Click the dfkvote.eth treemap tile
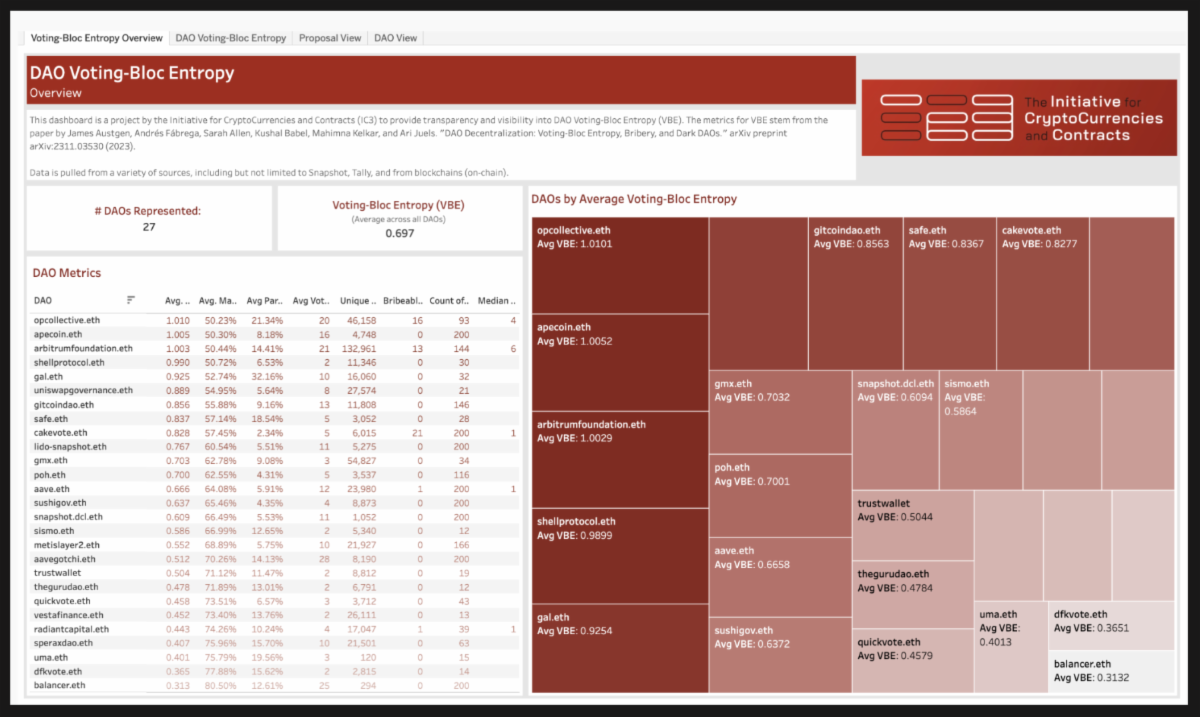Image resolution: width=1200 pixels, height=717 pixels. (x=1111, y=626)
